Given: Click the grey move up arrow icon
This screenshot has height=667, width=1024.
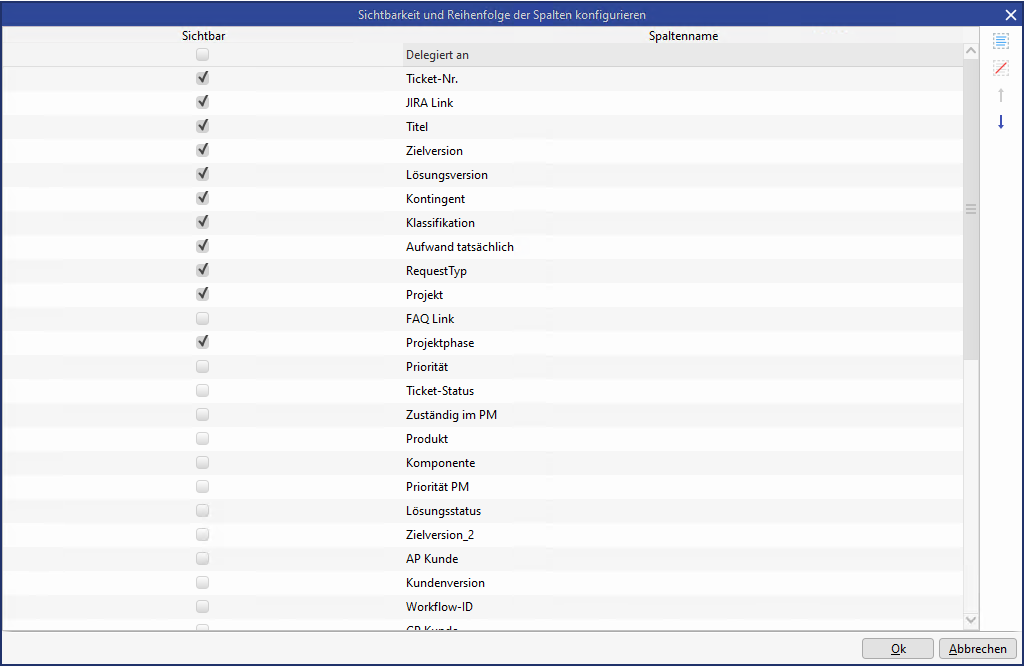Looking at the screenshot, I should point(1001,95).
